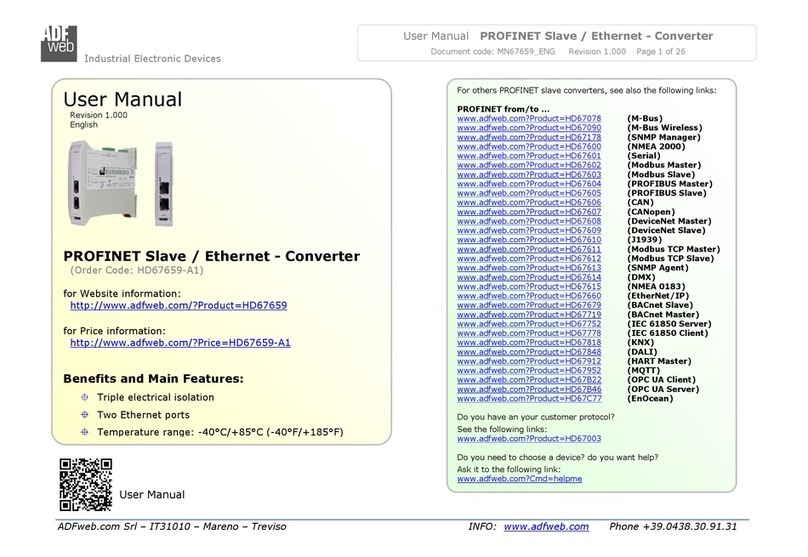
Task: Click the bullet icon beside Two Ethernet ports
Action: point(85,415)
